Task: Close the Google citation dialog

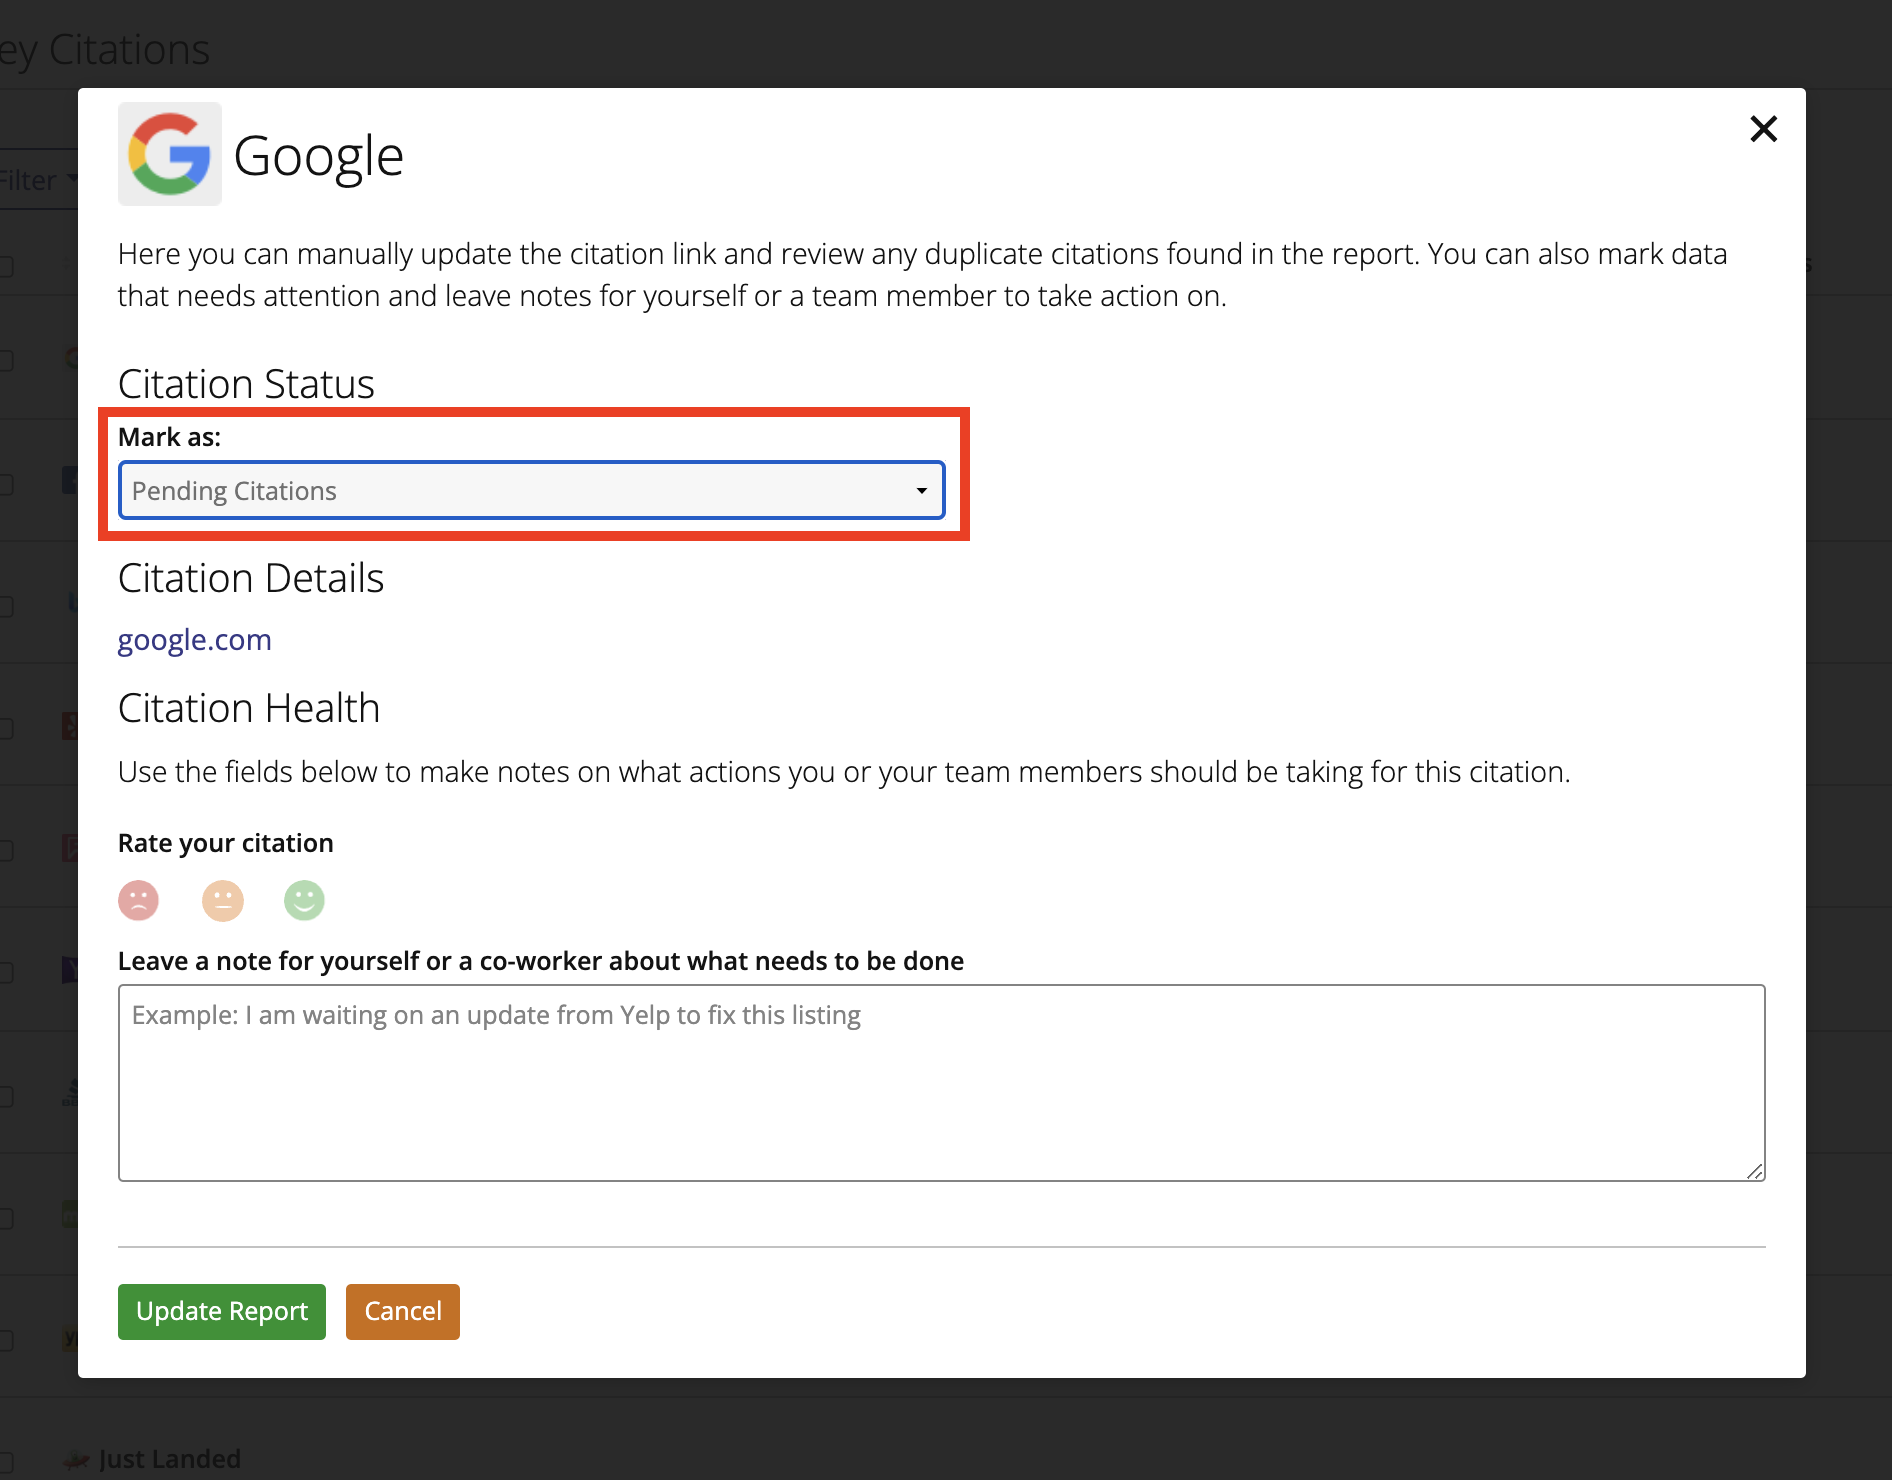Action: click(x=1763, y=129)
